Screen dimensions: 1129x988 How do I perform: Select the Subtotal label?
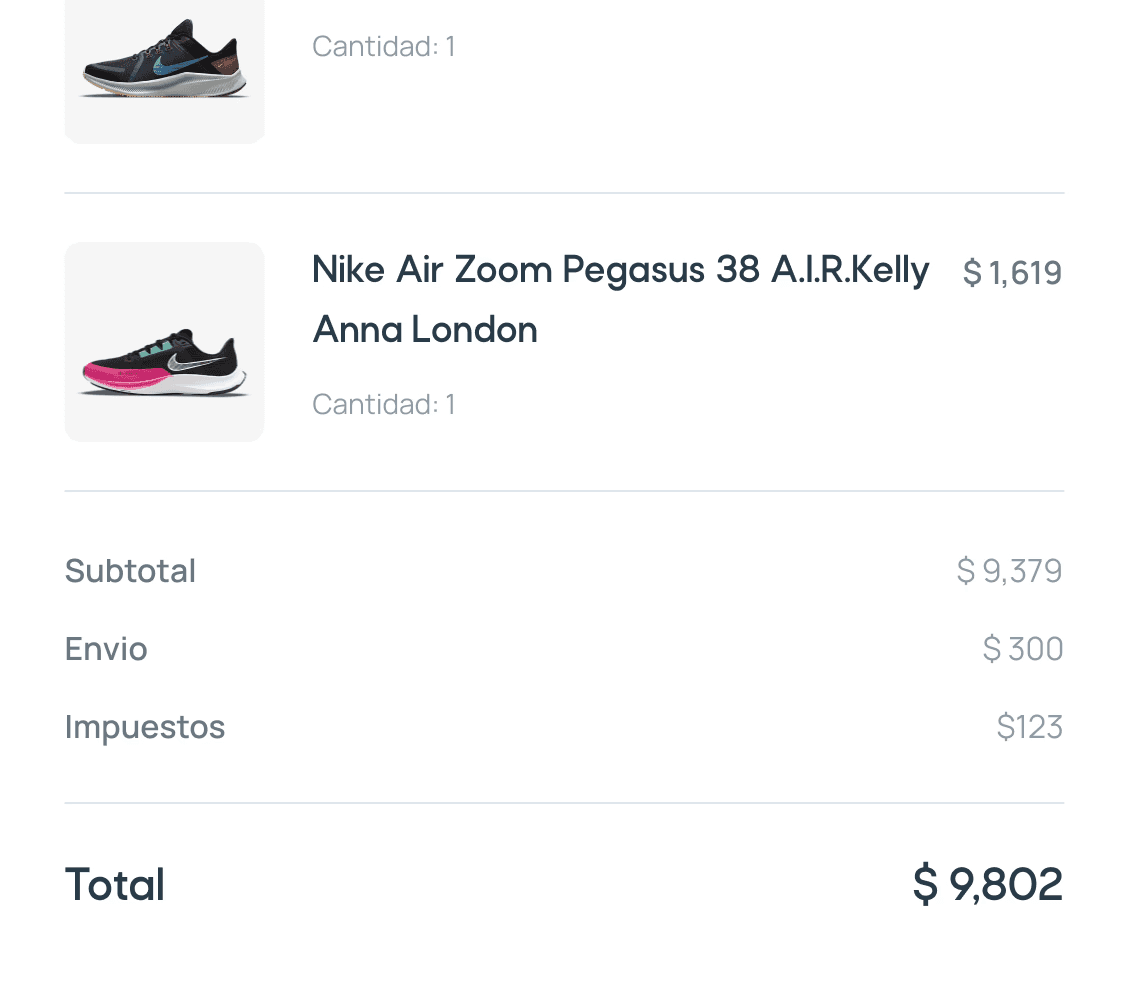[130, 571]
